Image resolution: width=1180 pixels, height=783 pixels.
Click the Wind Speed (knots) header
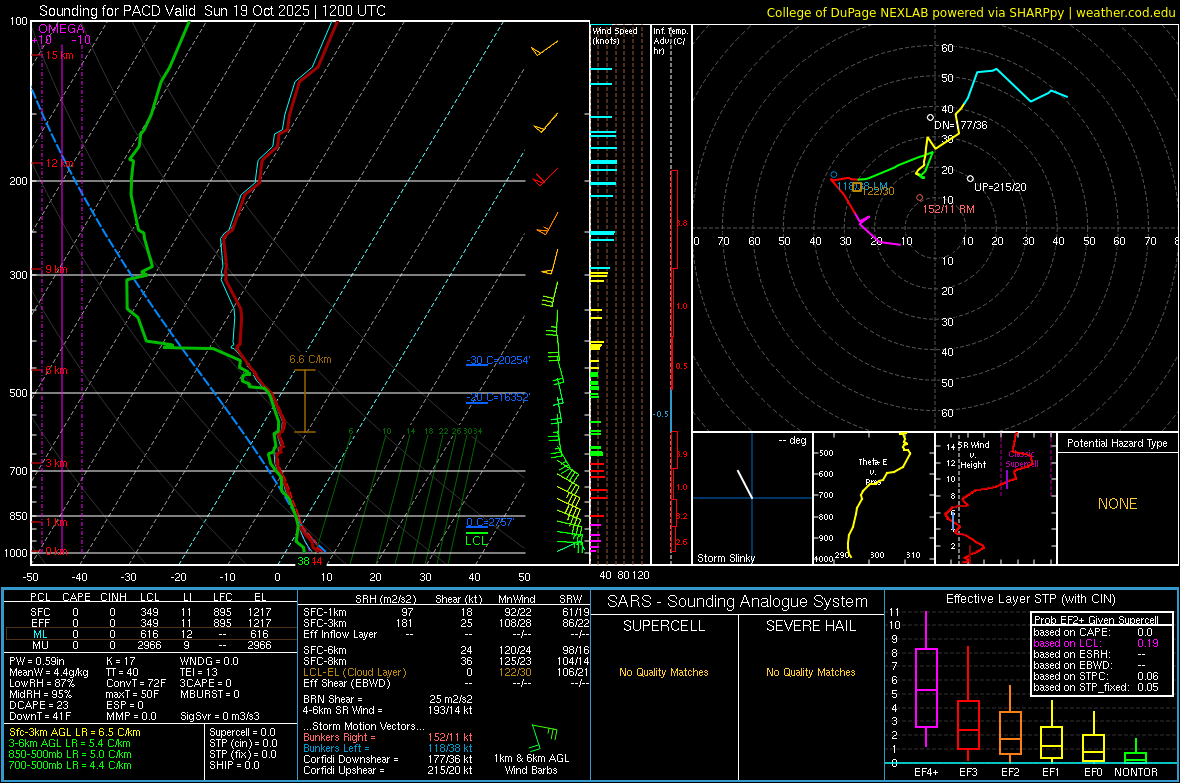coord(614,35)
